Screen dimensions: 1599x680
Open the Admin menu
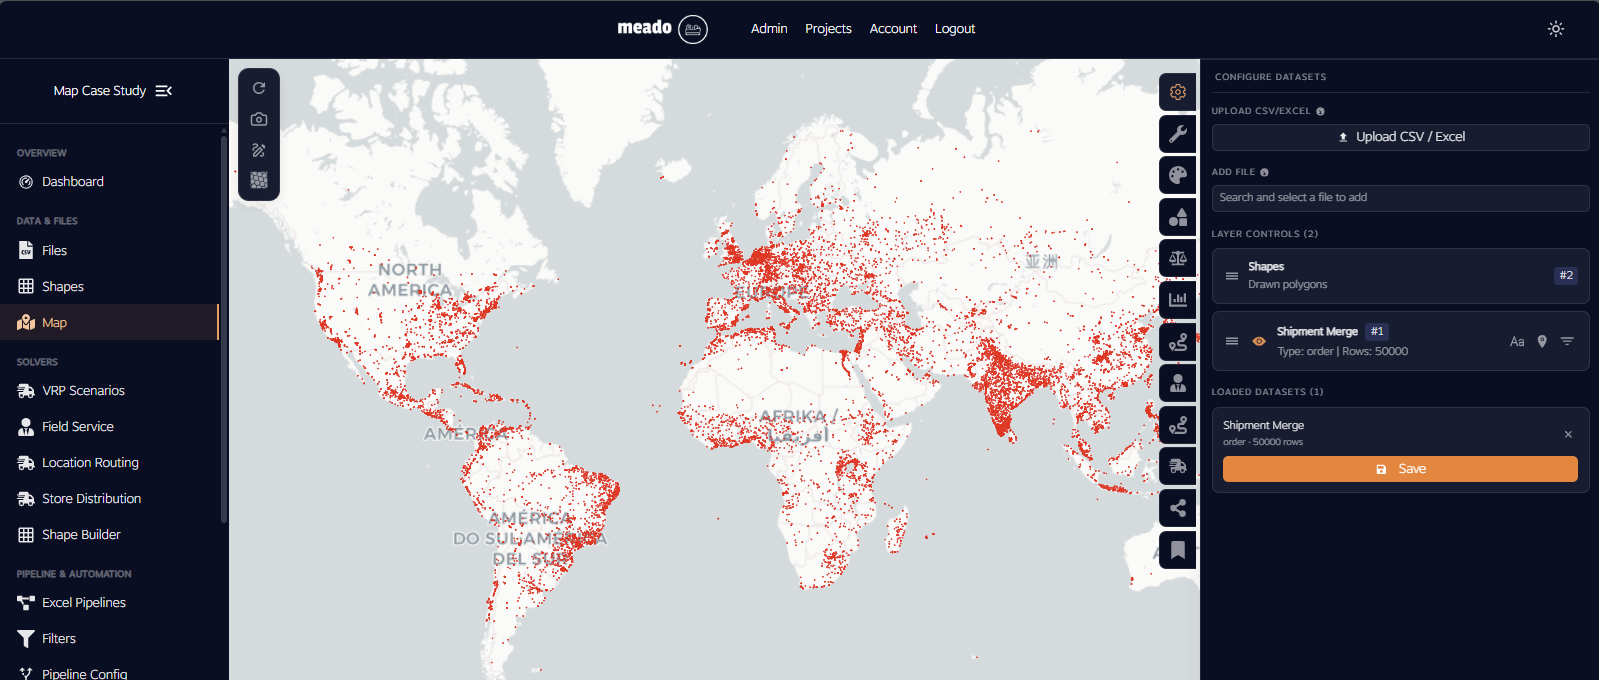(769, 29)
